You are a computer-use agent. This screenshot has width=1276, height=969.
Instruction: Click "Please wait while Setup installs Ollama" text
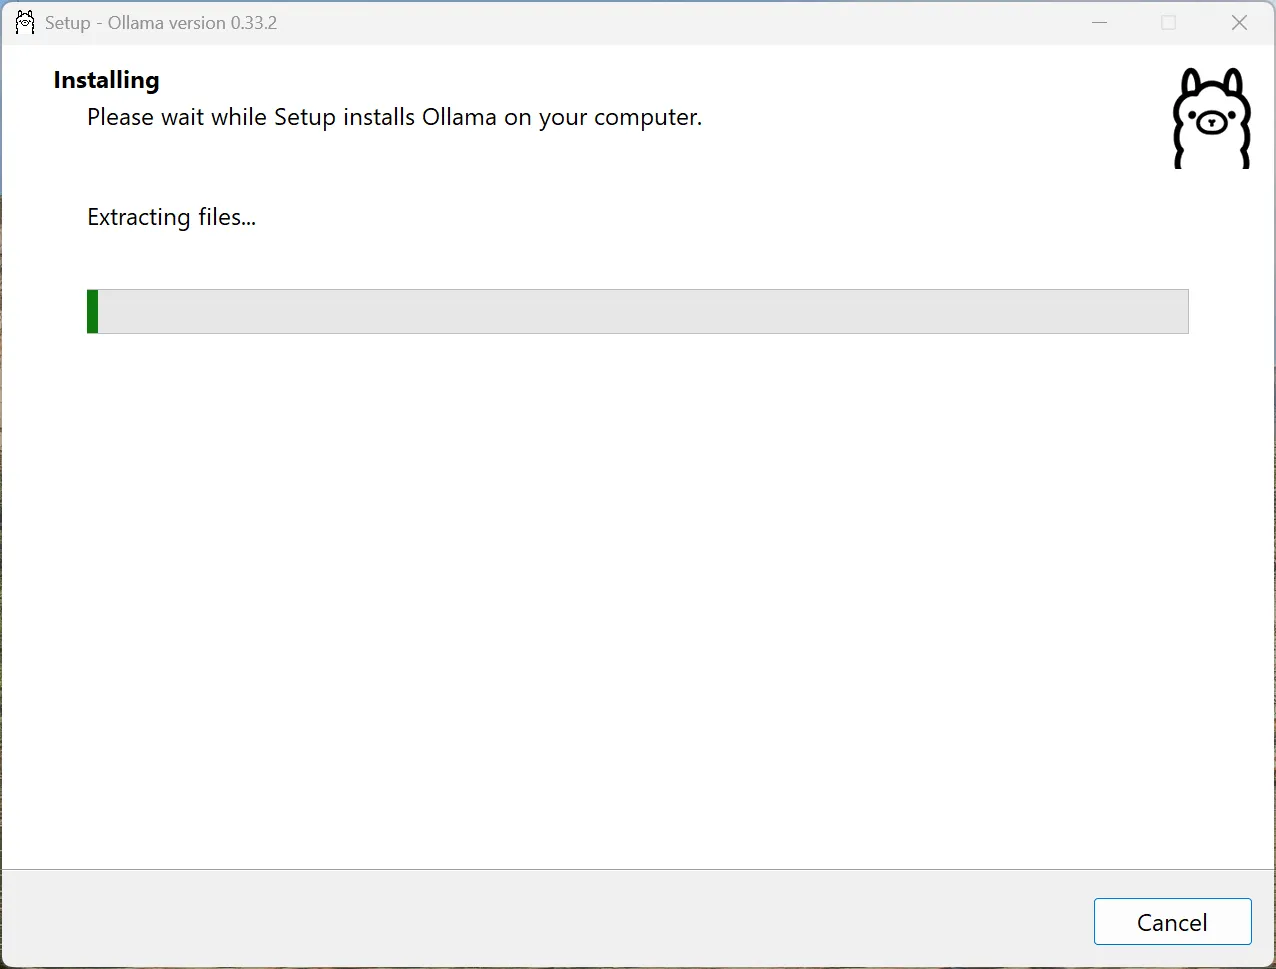pyautogui.click(x=292, y=117)
